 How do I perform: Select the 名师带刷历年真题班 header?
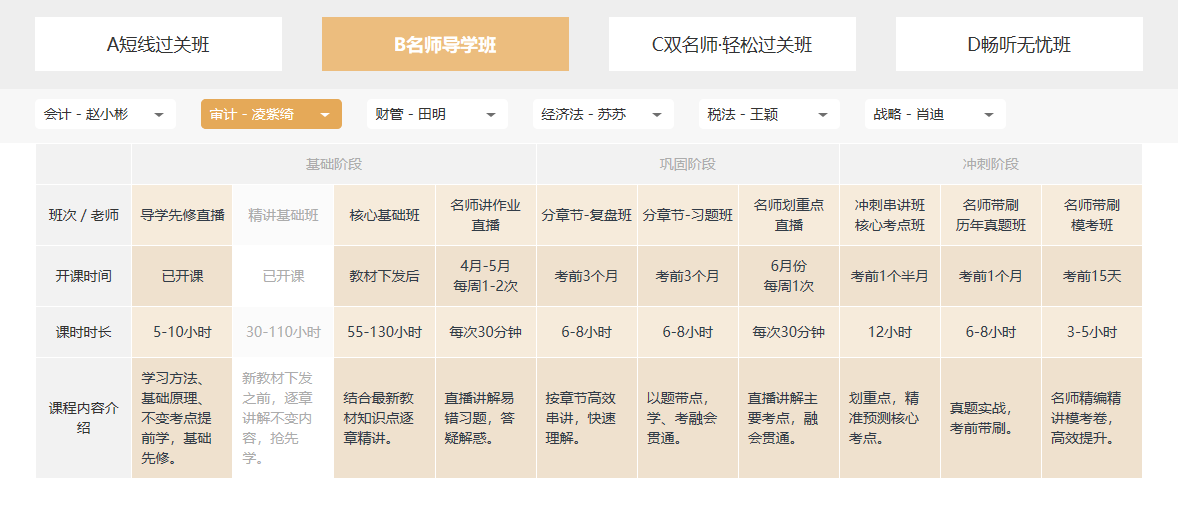pyautogui.click(x=990, y=215)
